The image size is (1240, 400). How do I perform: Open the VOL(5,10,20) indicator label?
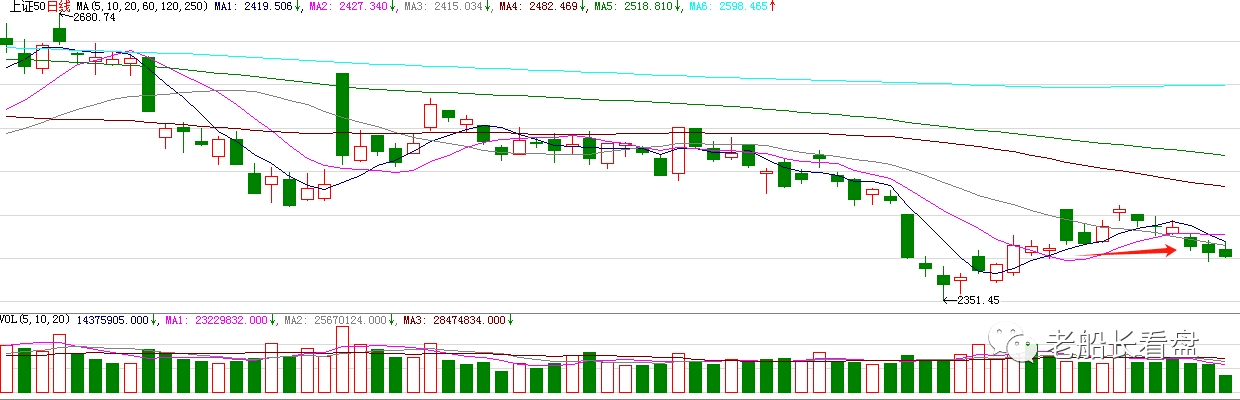35,320
